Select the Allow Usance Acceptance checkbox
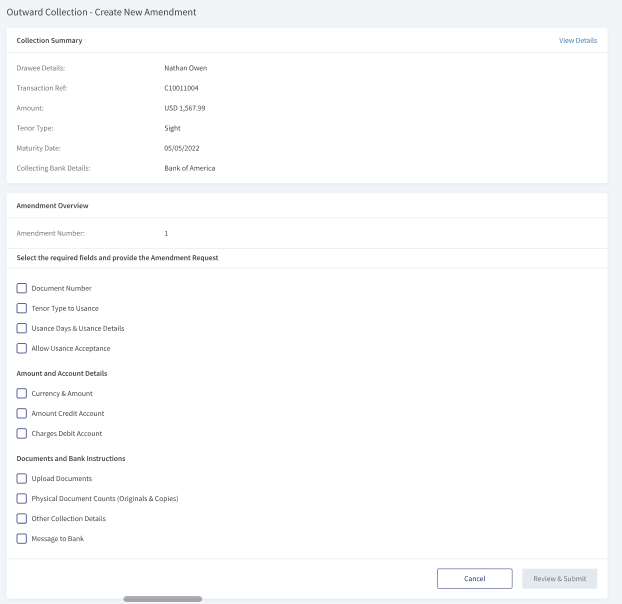 pos(22,348)
